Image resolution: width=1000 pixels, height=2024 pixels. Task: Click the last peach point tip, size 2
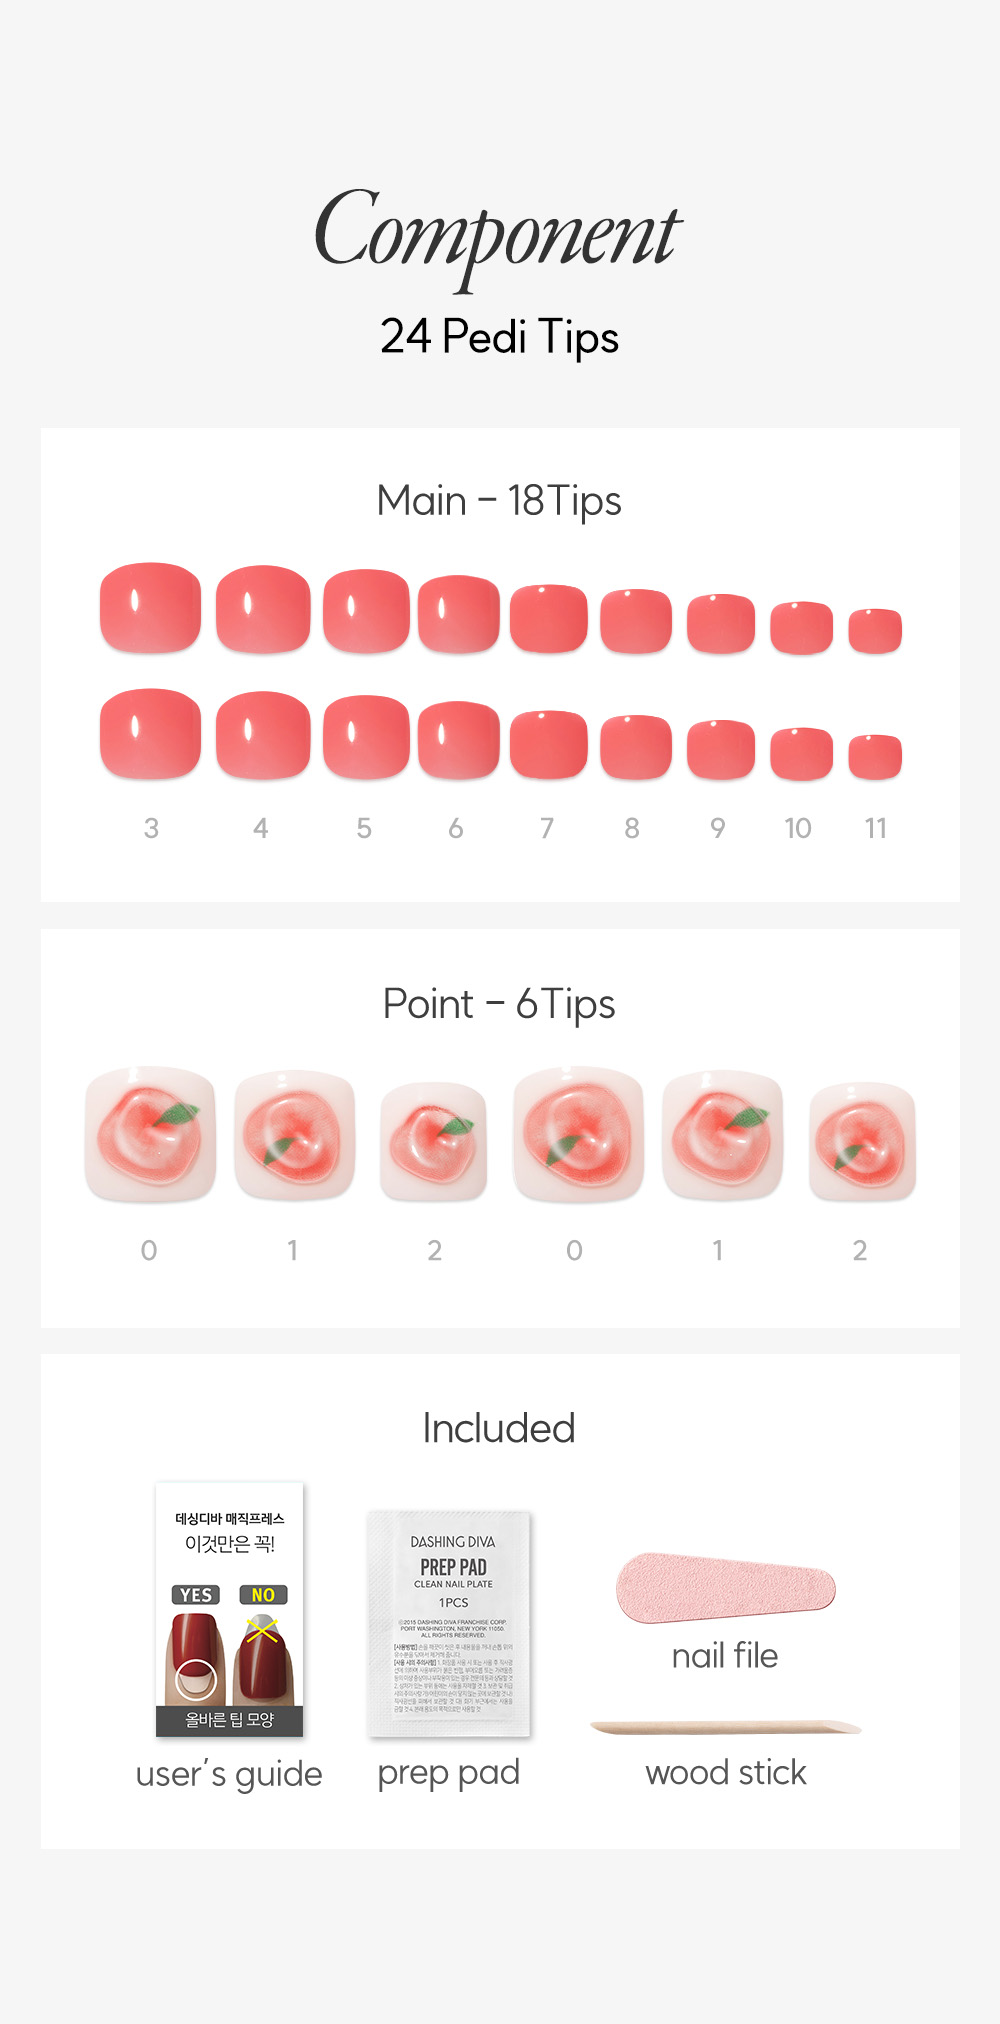coord(862,1141)
